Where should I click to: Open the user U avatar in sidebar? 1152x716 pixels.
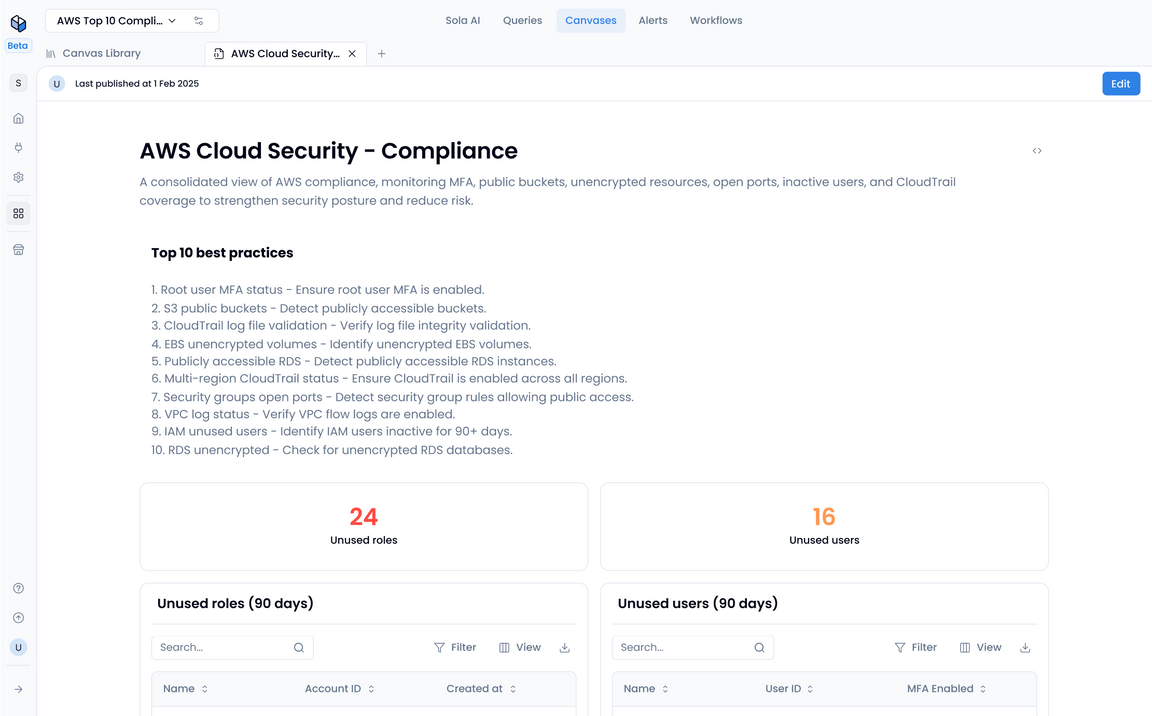[x=18, y=647]
